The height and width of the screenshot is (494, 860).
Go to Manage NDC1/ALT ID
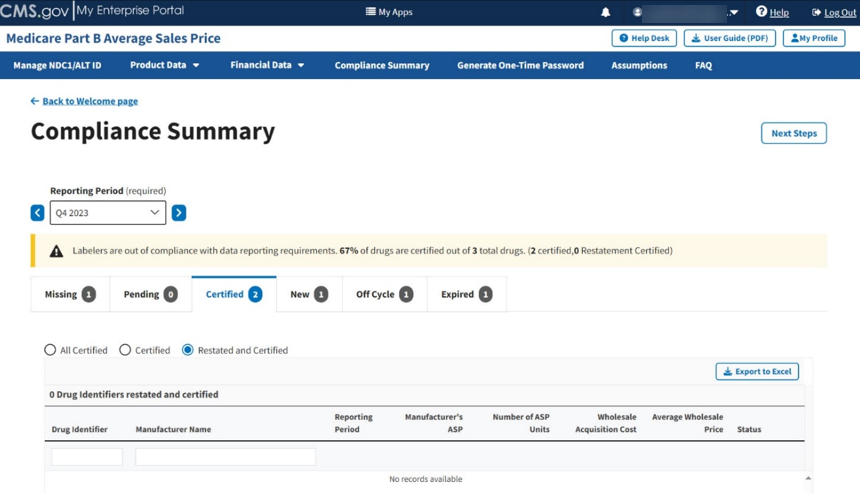click(x=57, y=65)
